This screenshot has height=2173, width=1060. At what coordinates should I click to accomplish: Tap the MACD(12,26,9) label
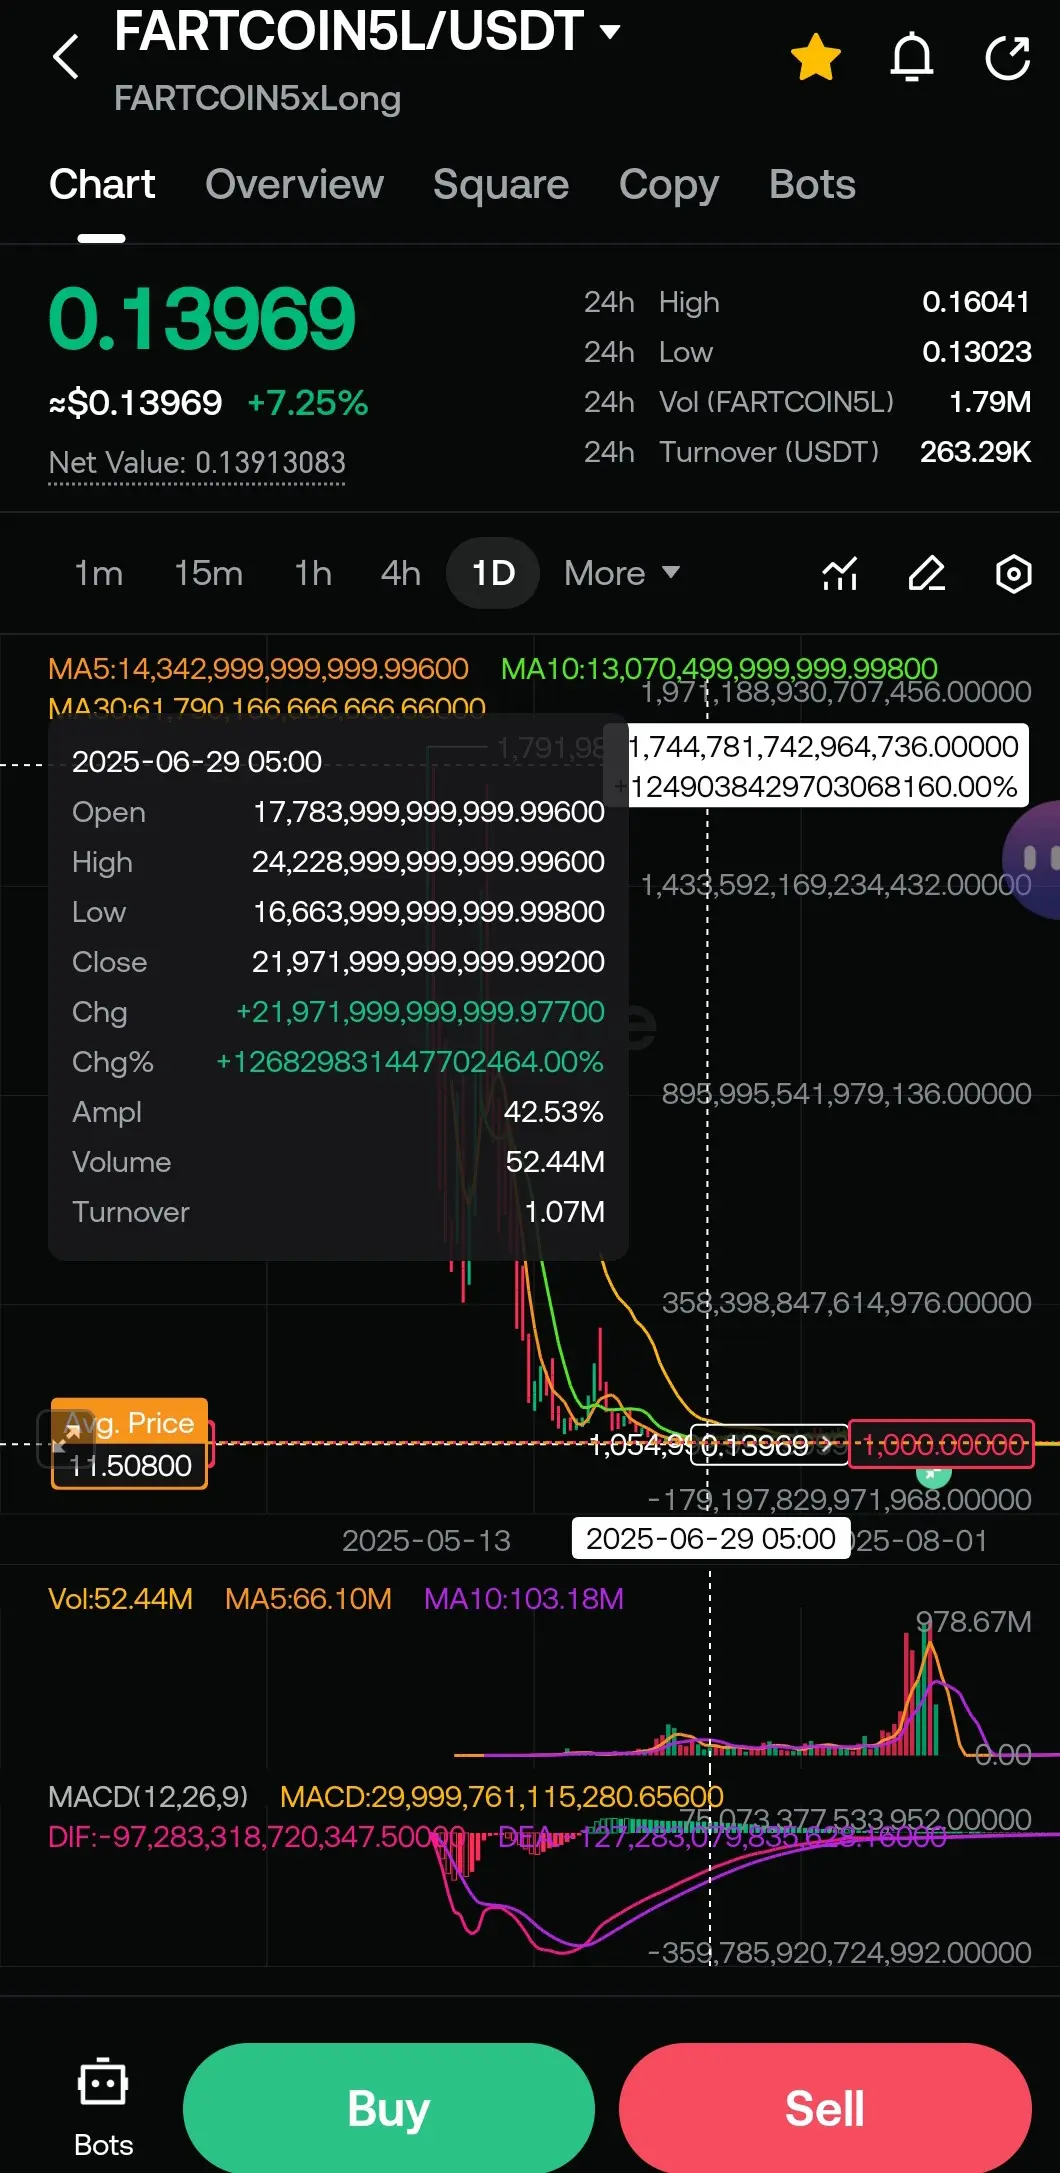pos(148,1796)
